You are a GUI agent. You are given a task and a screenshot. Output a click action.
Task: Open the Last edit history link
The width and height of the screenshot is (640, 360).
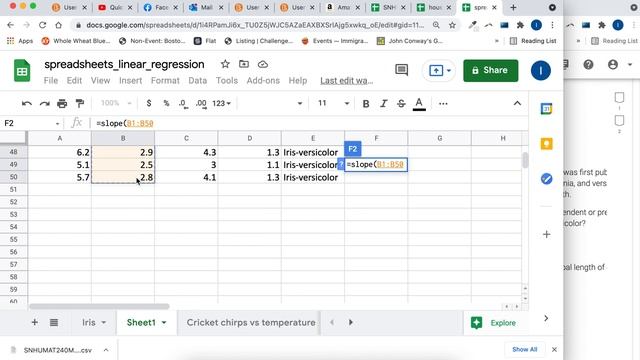(347, 81)
